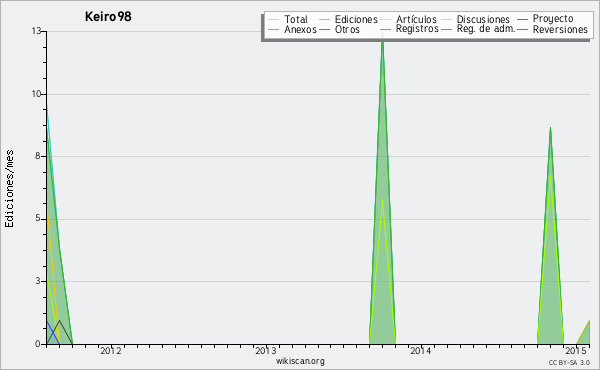This screenshot has height=370, width=600.
Task: Click the Anexos legend label
Action: pyautogui.click(x=300, y=29)
